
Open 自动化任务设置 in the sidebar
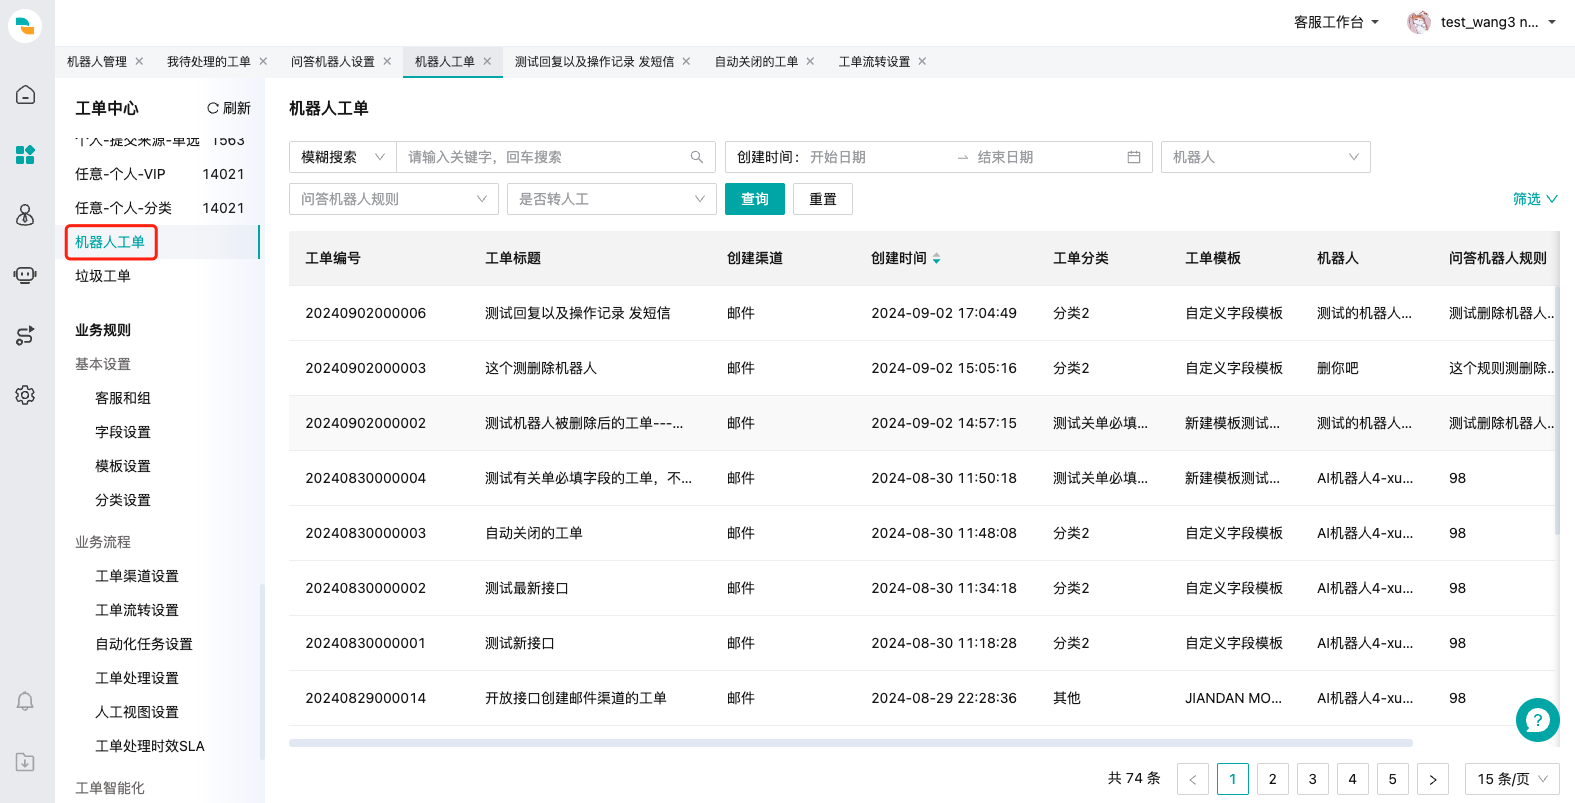click(x=144, y=644)
